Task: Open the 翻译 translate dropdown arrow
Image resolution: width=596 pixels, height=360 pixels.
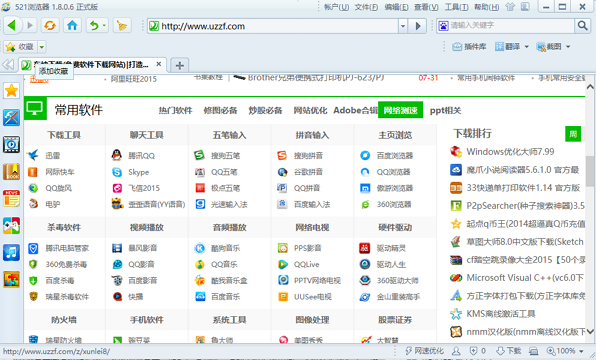Action: [x=526, y=47]
